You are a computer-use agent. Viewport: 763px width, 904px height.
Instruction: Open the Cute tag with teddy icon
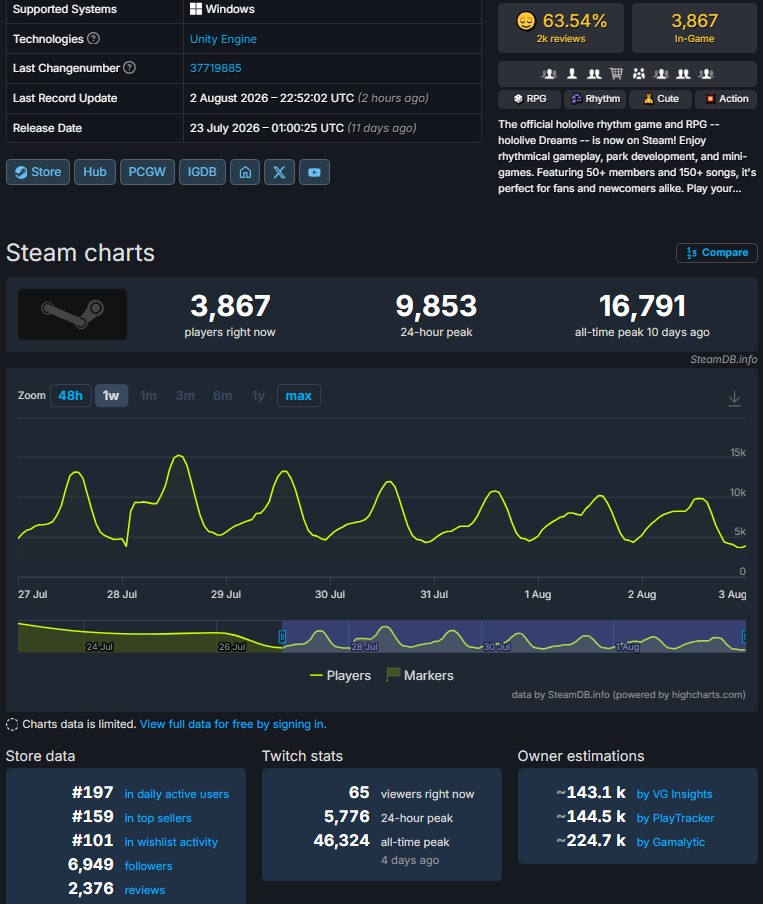[x=661, y=99]
